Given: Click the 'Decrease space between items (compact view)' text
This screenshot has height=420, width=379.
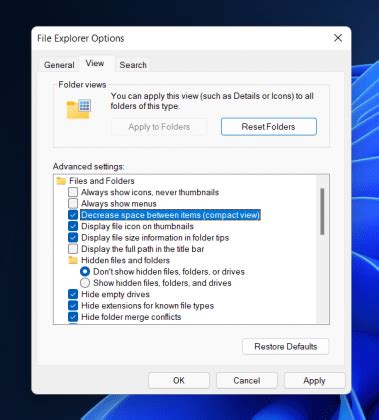Looking at the screenshot, I should (170, 215).
